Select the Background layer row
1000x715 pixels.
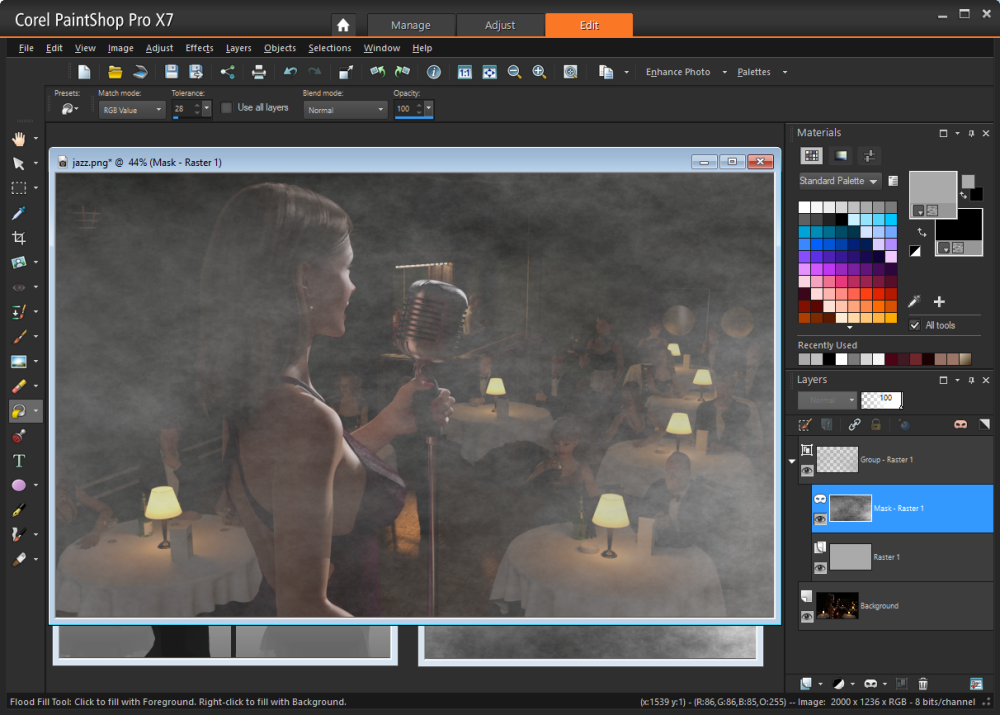(895, 606)
